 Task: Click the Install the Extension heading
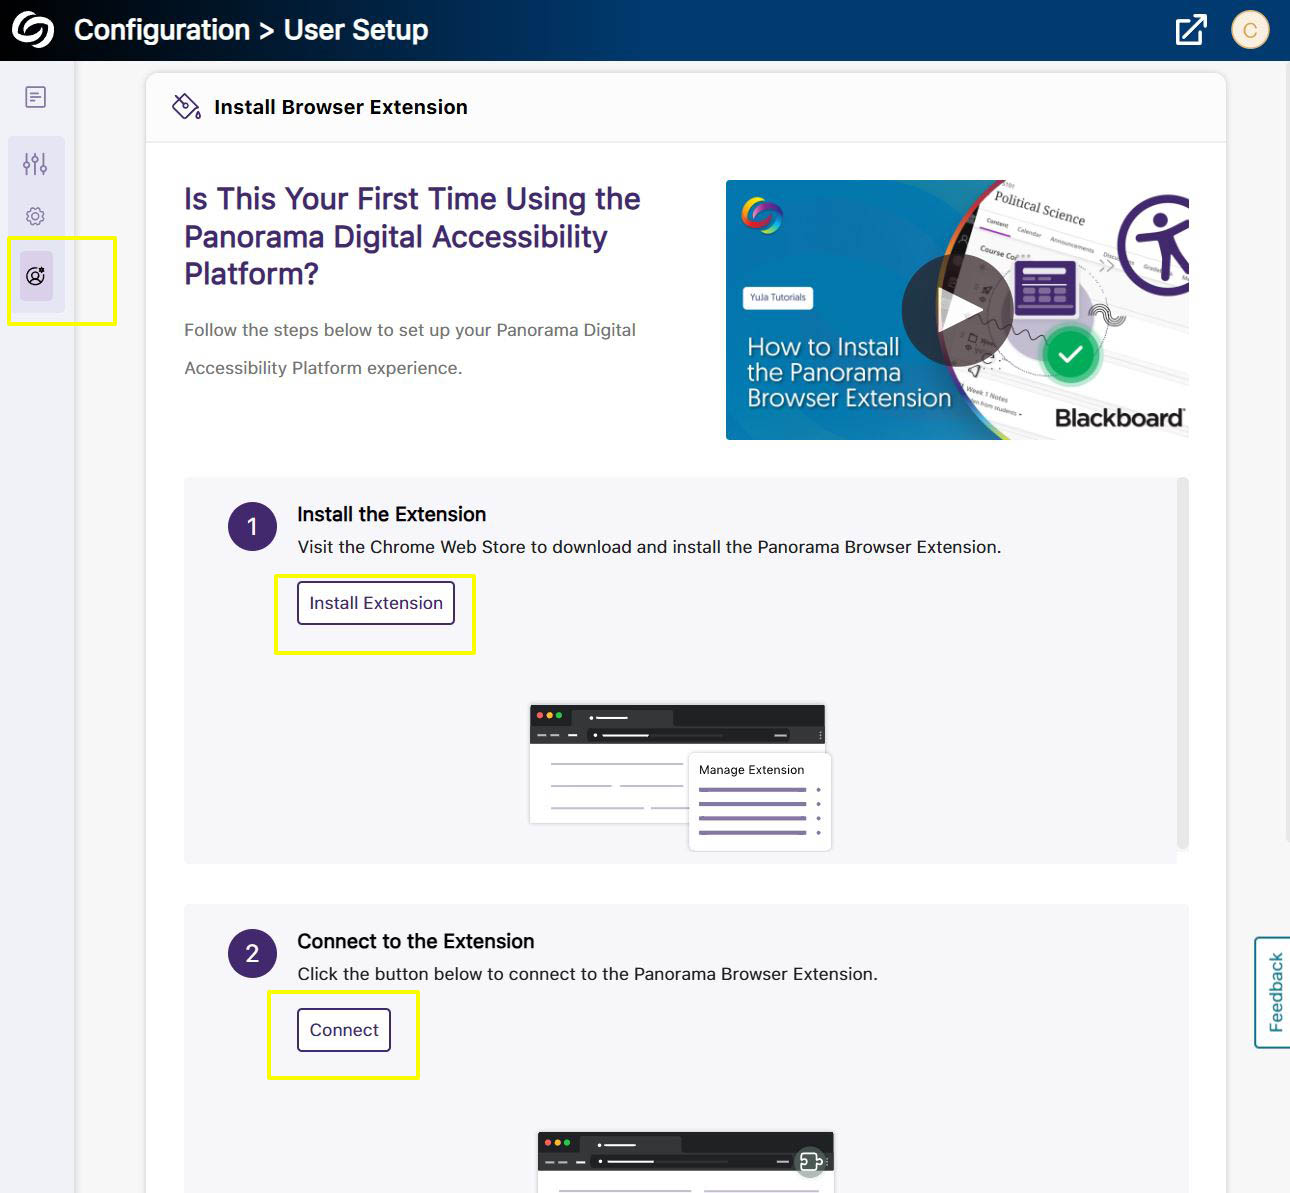pos(392,514)
